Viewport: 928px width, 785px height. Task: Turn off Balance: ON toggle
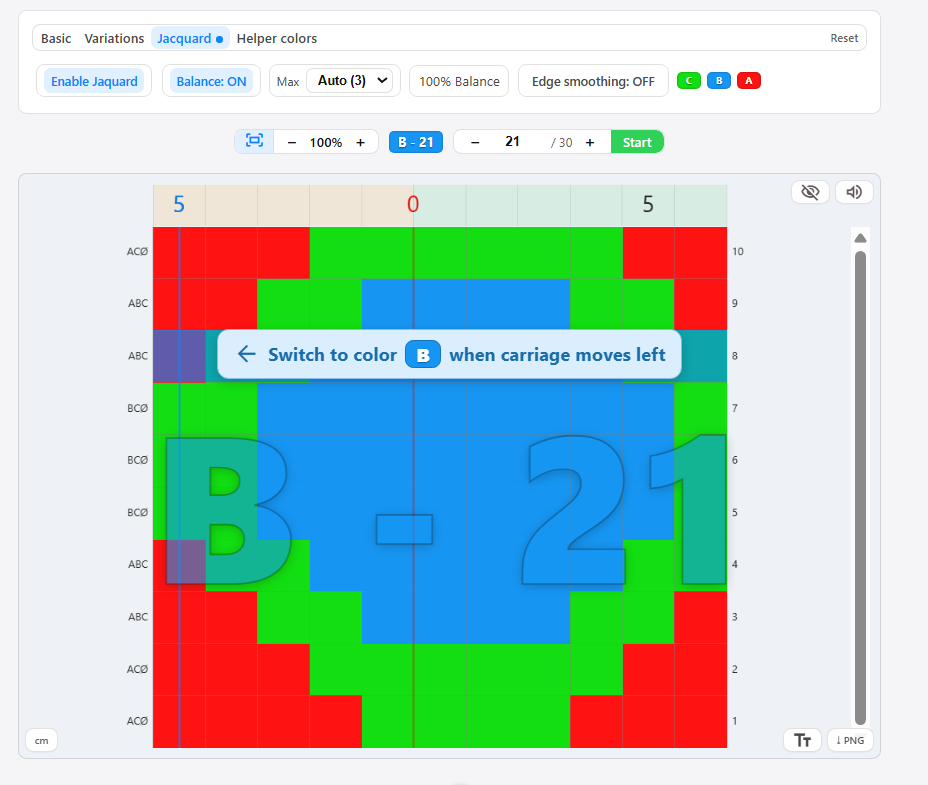(211, 81)
